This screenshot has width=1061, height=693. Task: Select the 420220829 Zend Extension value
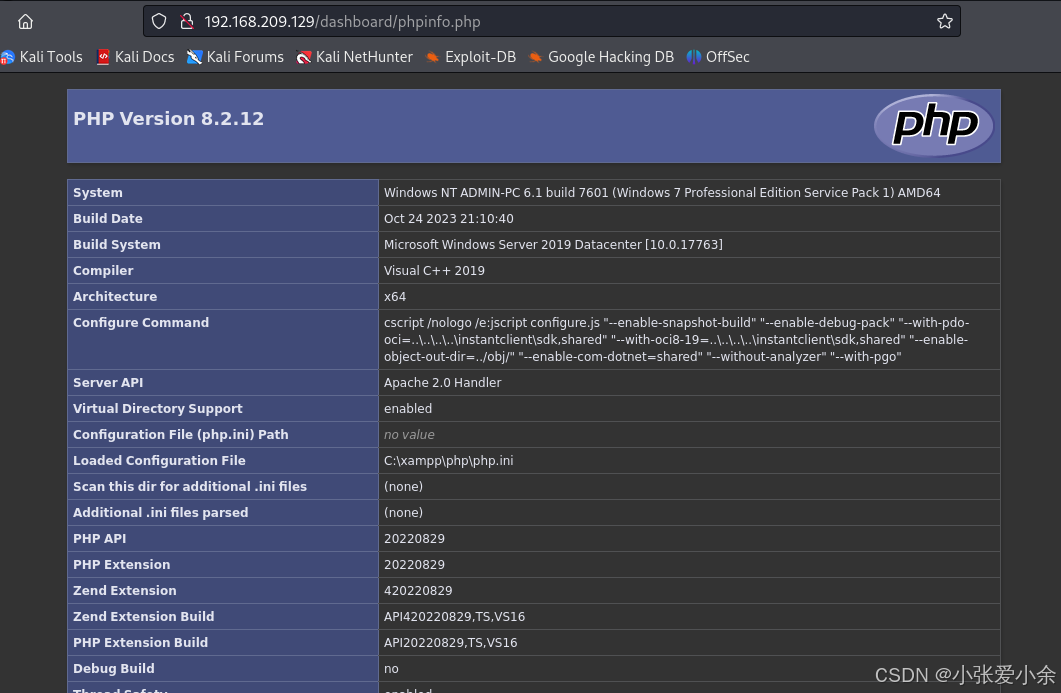tap(417, 591)
